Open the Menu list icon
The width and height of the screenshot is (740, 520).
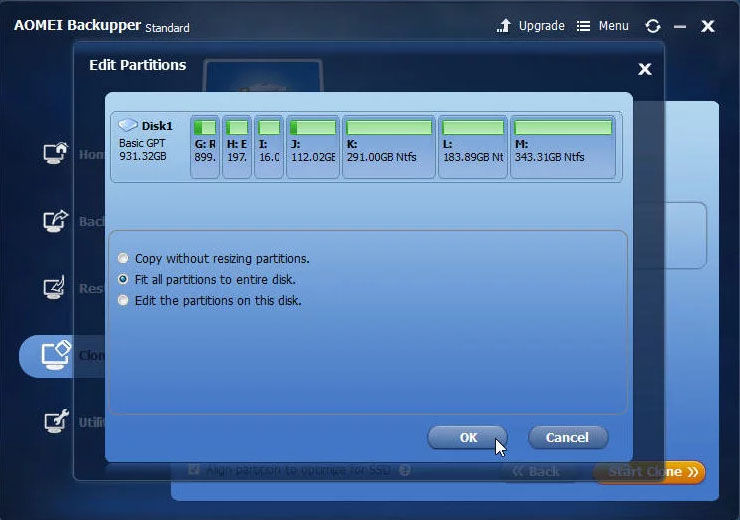tap(583, 26)
